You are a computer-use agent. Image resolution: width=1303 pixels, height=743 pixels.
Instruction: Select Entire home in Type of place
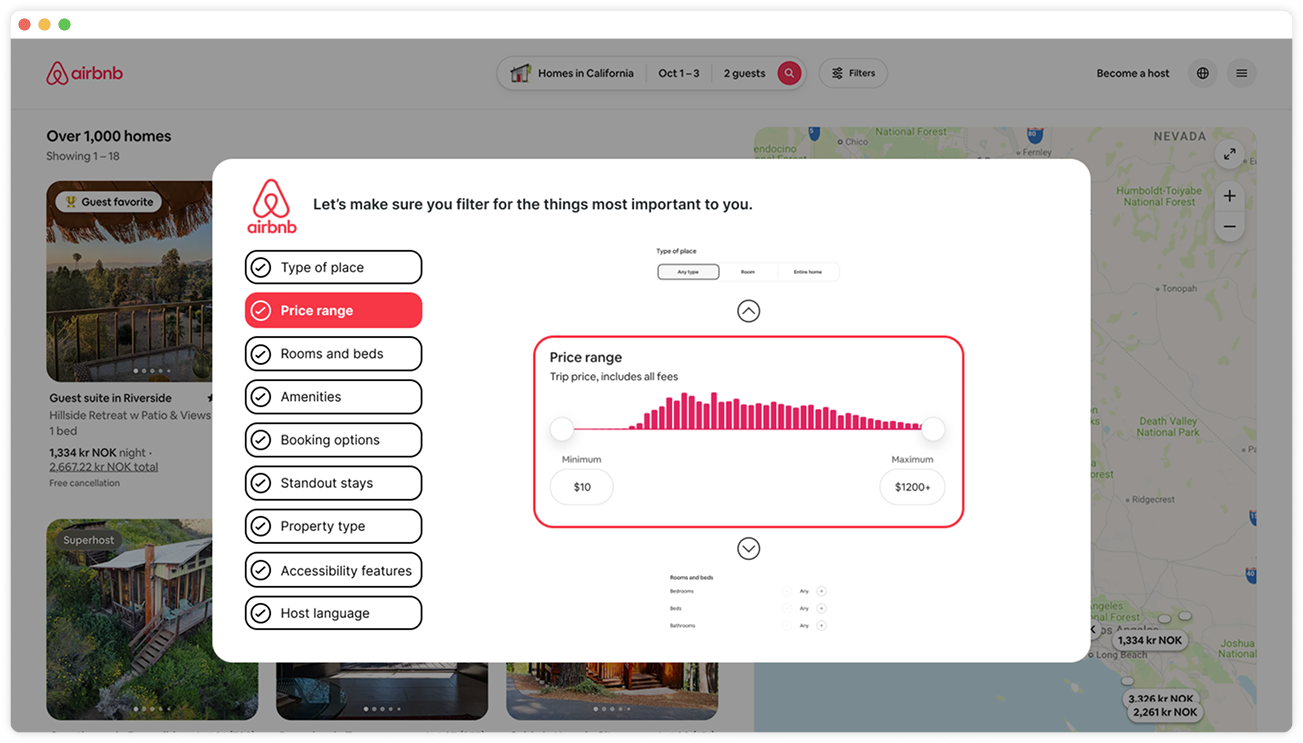click(808, 272)
